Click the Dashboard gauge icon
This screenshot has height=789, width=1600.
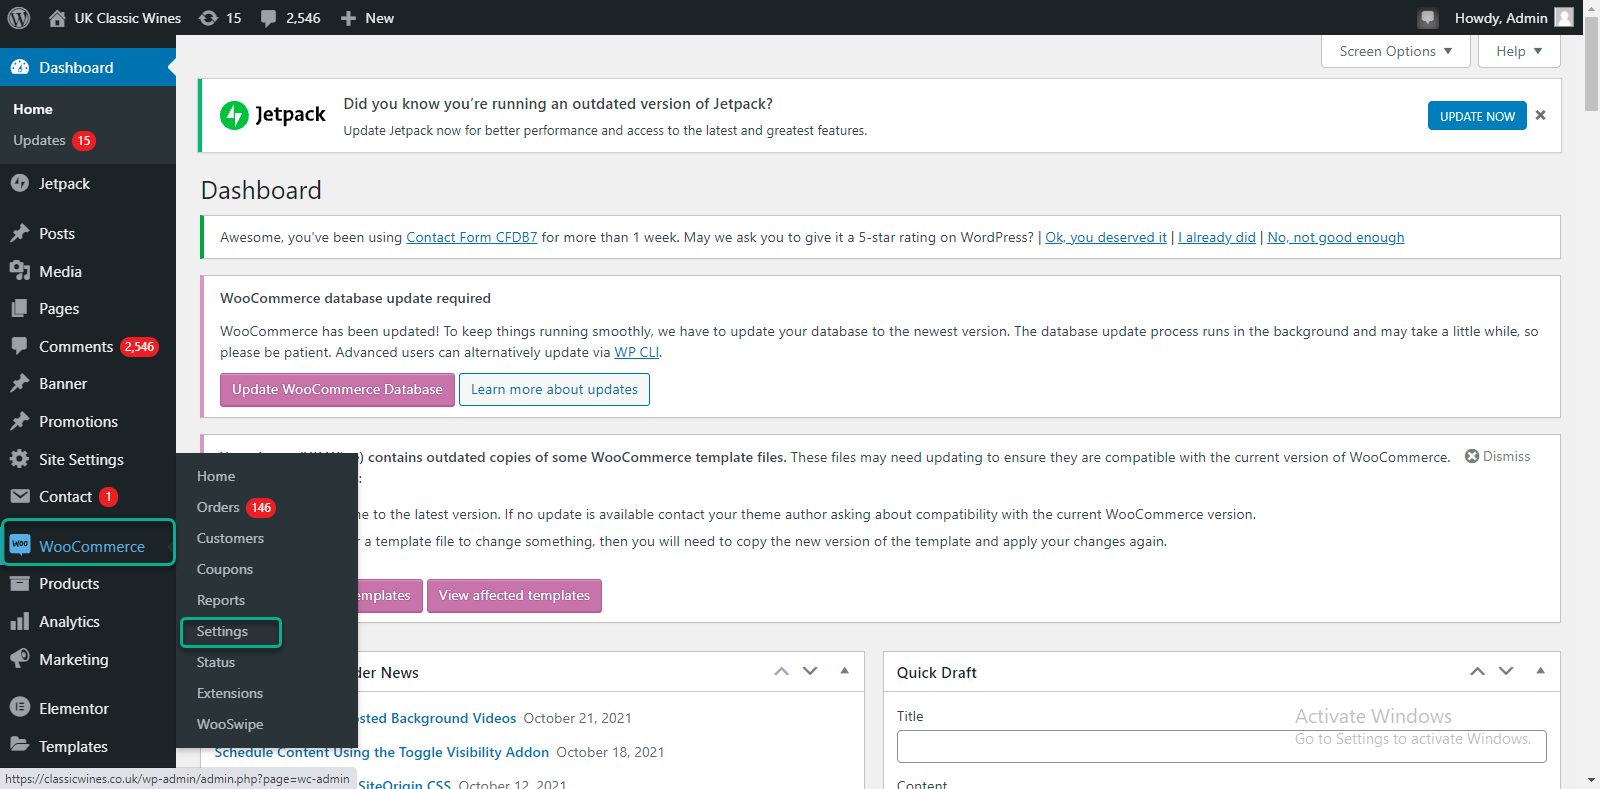click(x=20, y=67)
